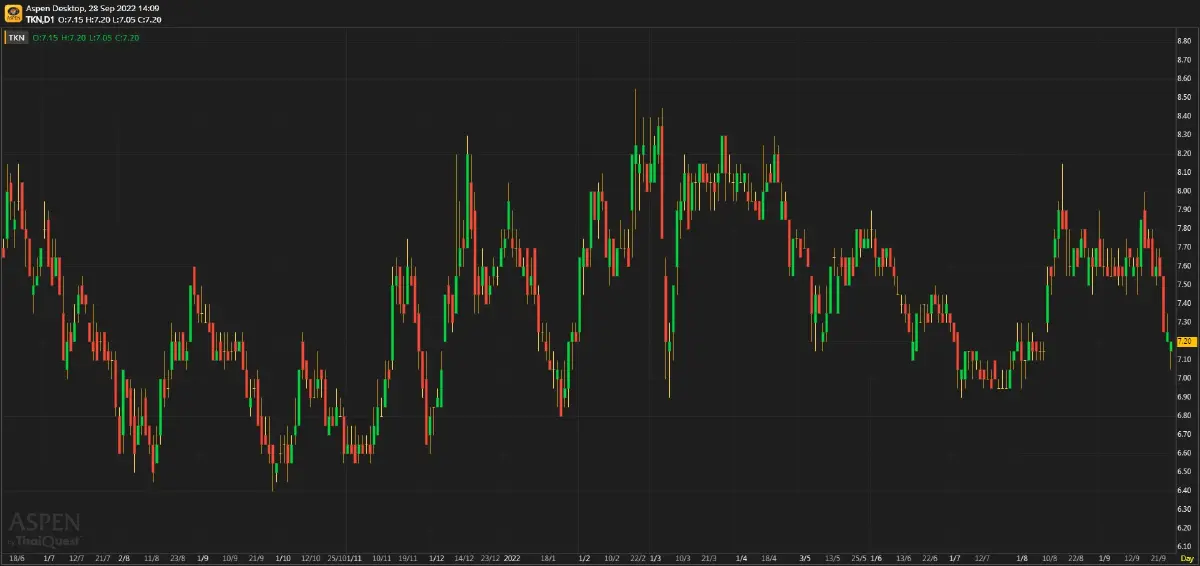1200x566 pixels.
Task: Click the 8.00 price level on axis
Action: (1184, 191)
